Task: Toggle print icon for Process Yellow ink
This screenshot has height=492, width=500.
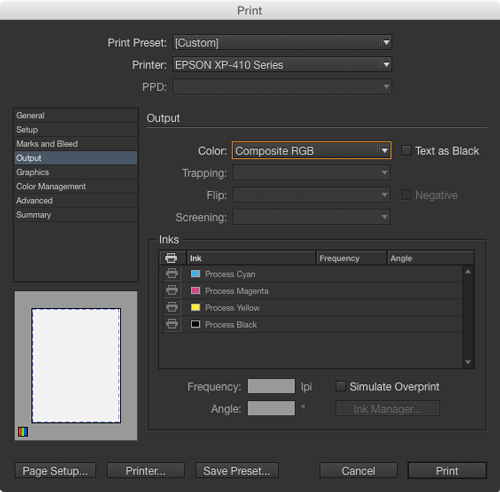Action: pyautogui.click(x=172, y=307)
